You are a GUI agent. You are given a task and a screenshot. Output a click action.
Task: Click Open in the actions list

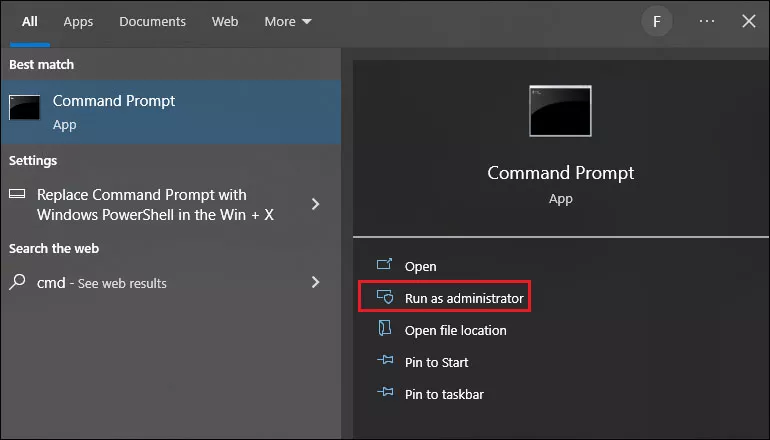point(420,266)
